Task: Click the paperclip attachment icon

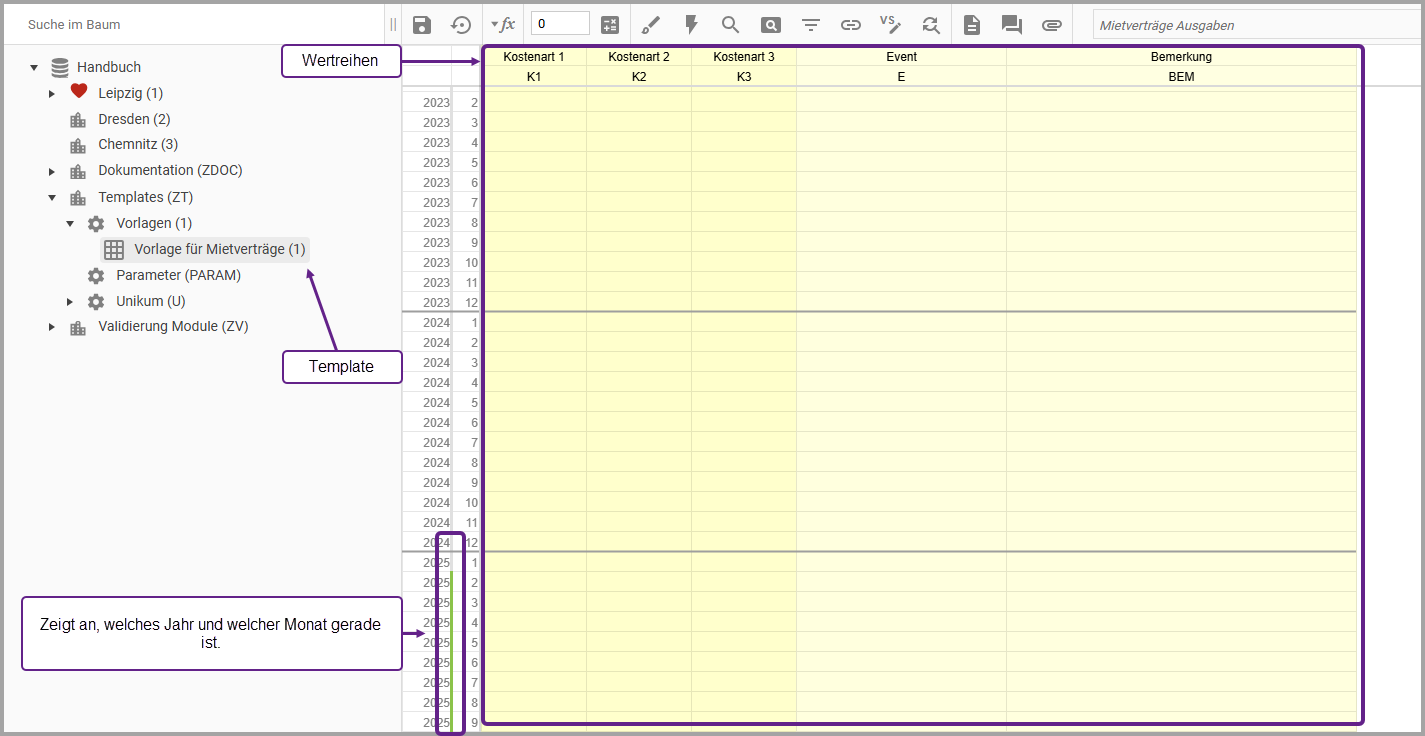Action: [1052, 25]
